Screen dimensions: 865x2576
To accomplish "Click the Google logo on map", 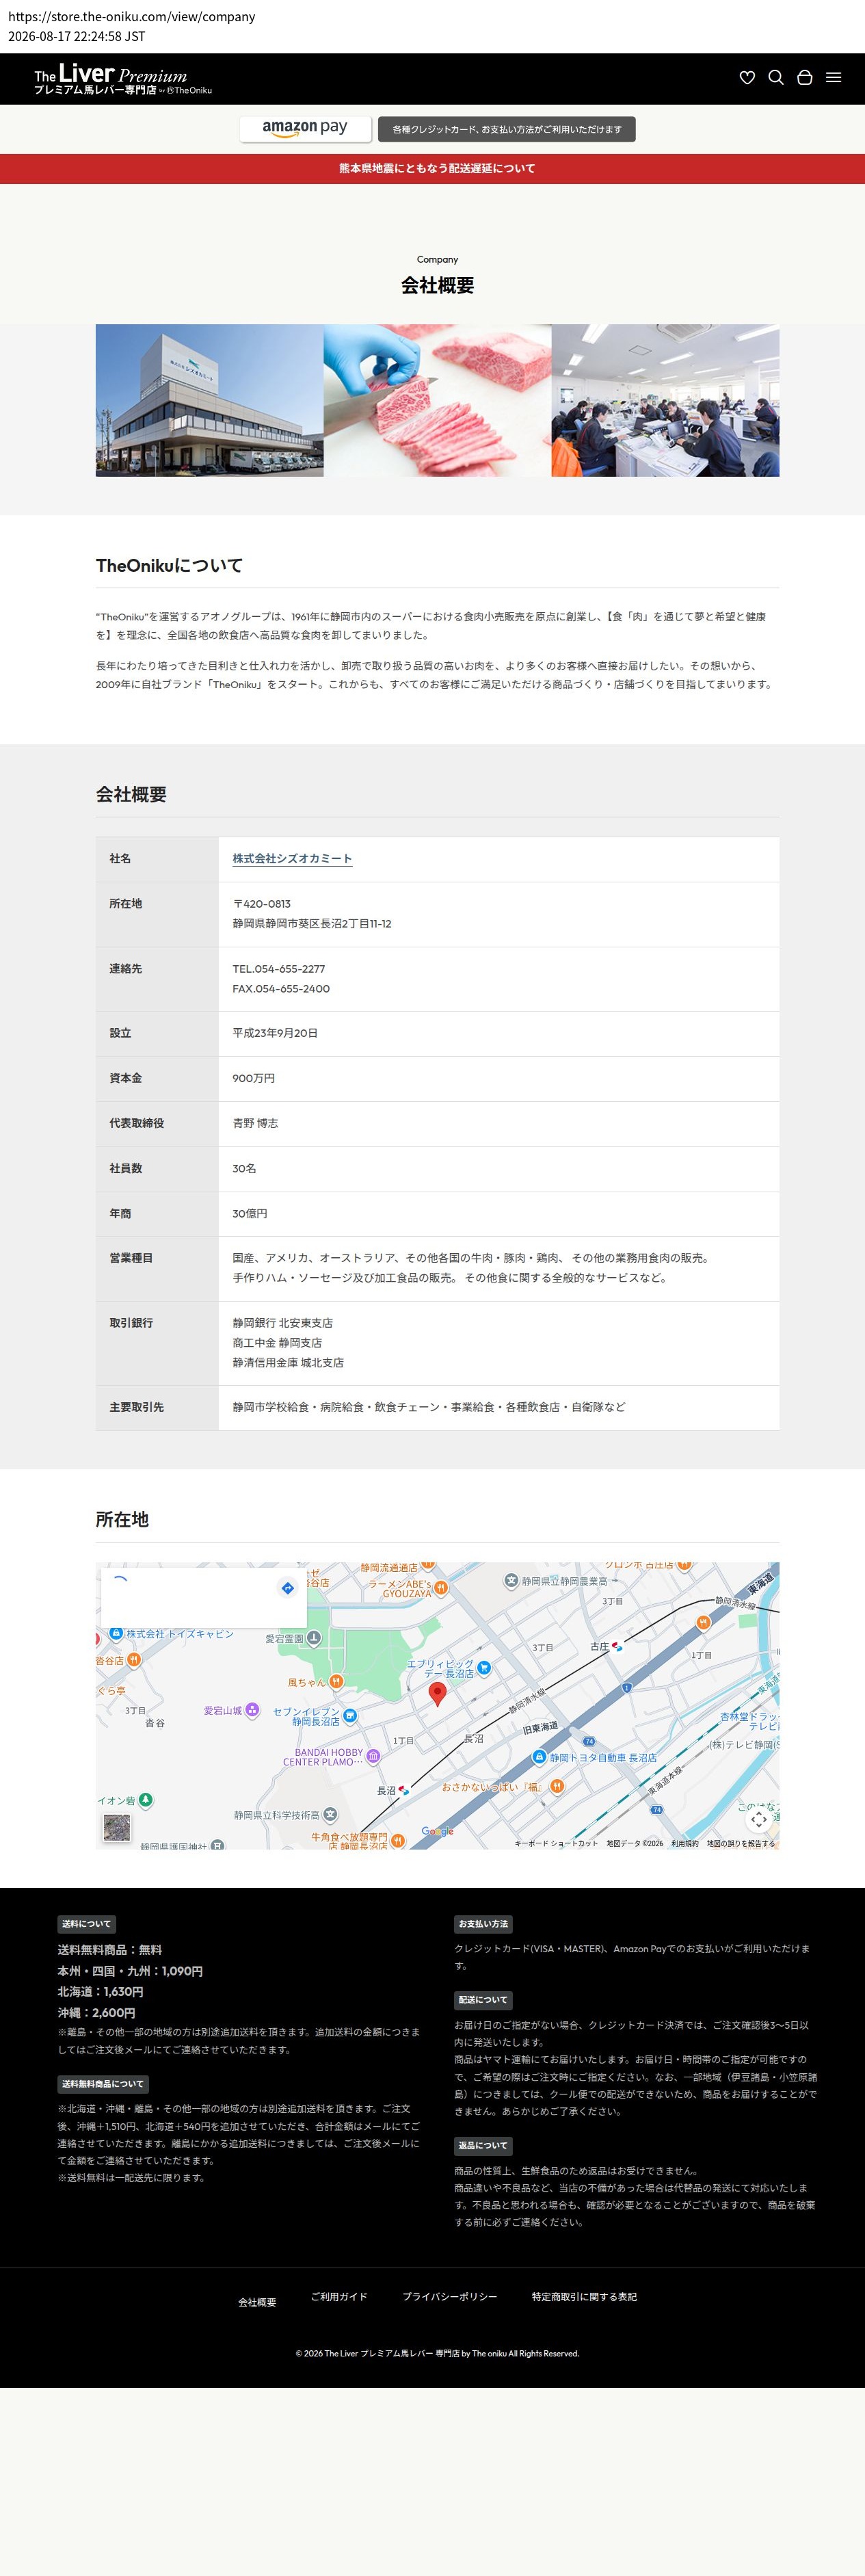I will (x=438, y=1831).
